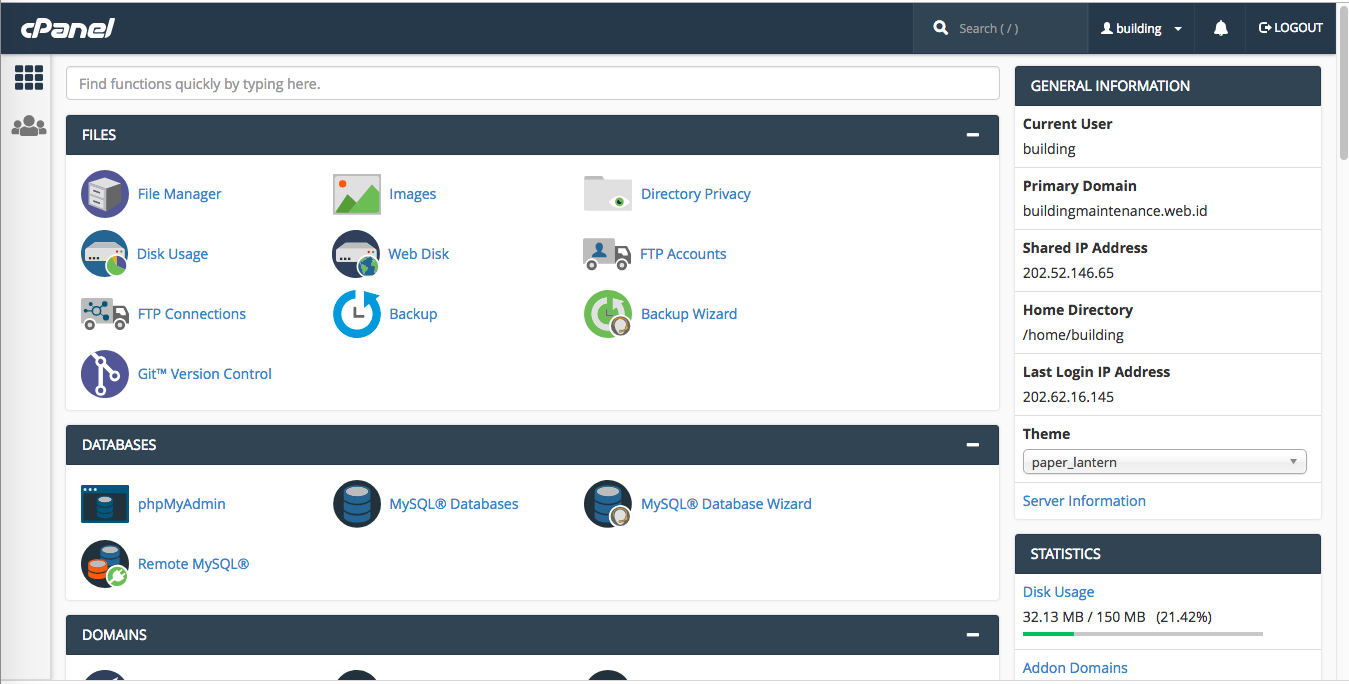Screen dimensions: 1349x684
Task: Click the Remote MySQL link text
Action: click(194, 564)
